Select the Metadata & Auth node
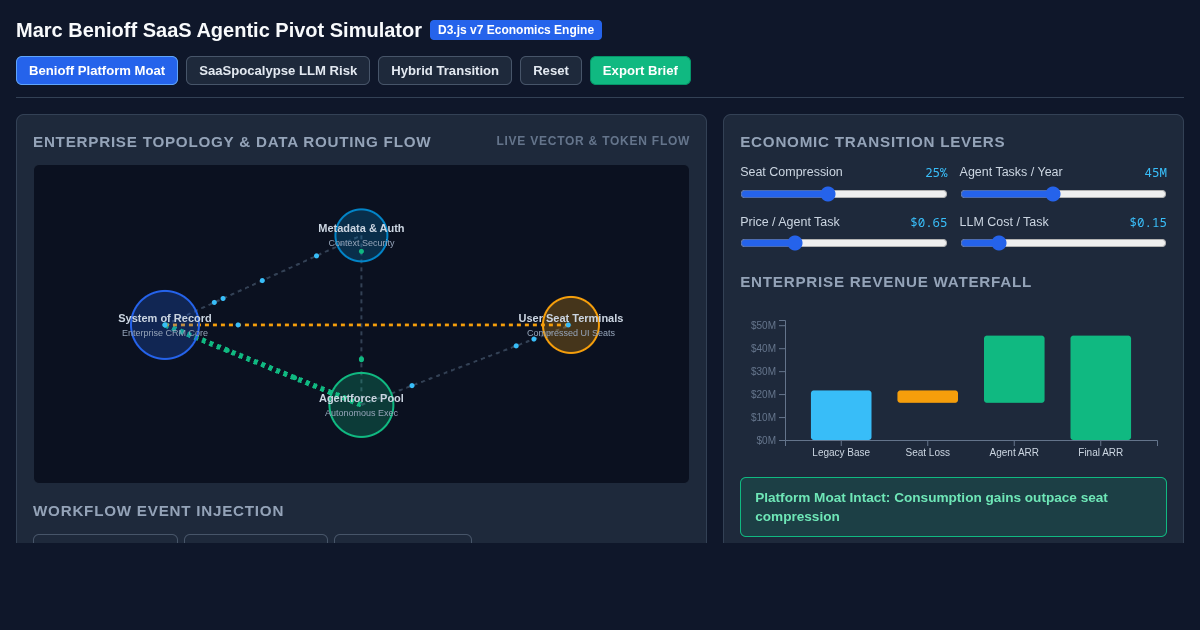1200x630 pixels. tap(361, 236)
